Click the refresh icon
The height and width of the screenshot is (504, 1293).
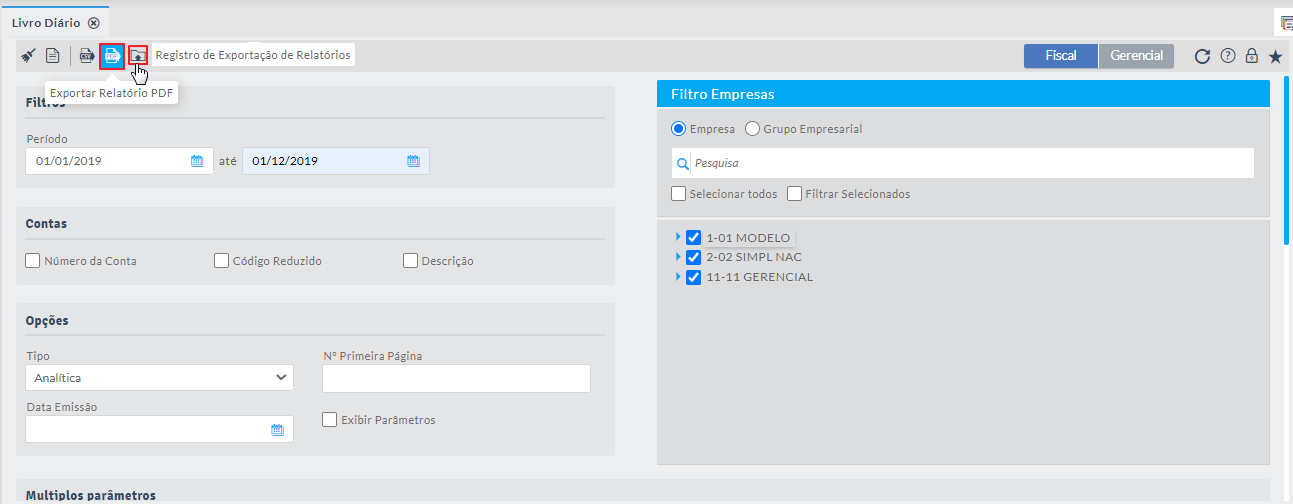[1203, 57]
